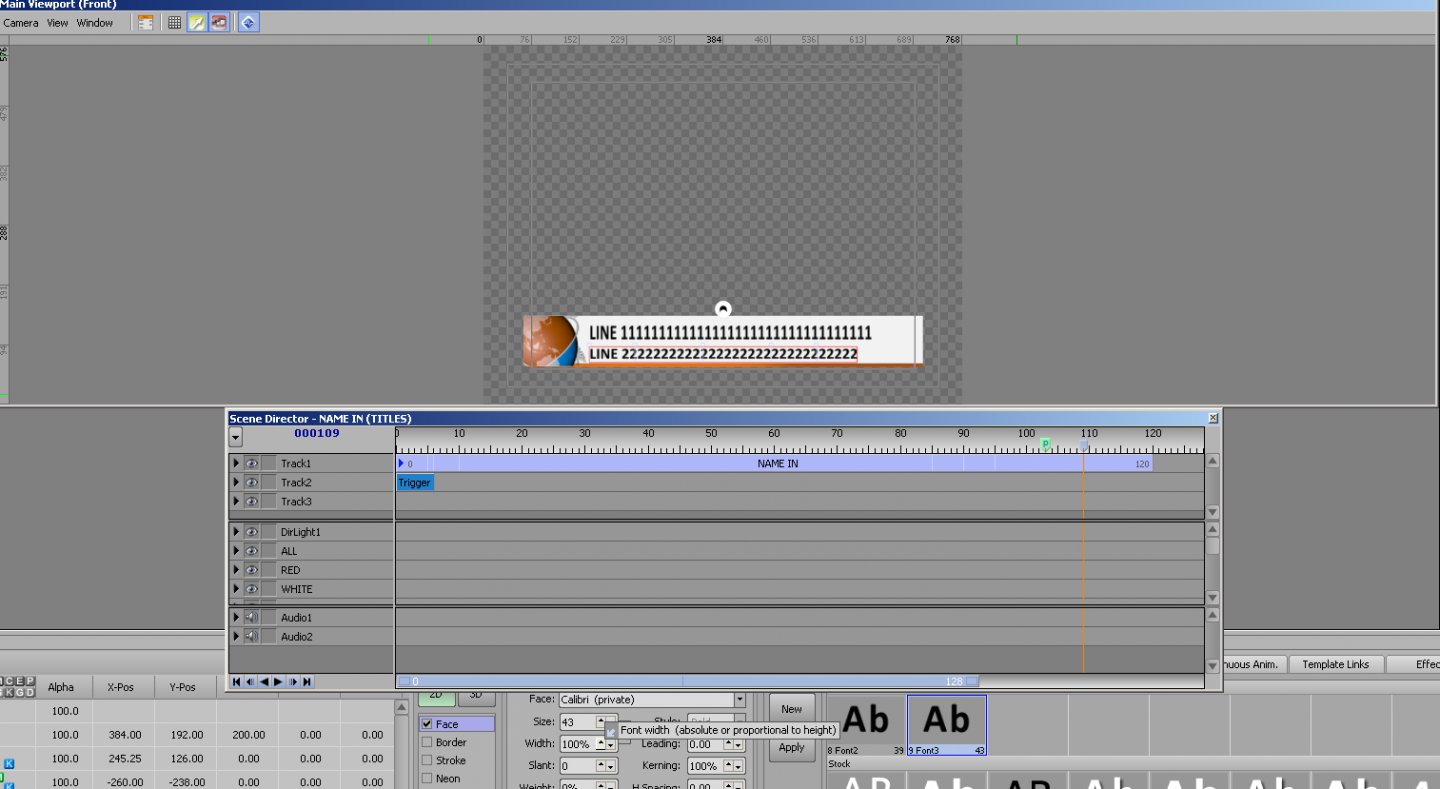Screen dimensions: 1440x789
Task: Enable the Stroke checkbox
Action: pos(428,760)
